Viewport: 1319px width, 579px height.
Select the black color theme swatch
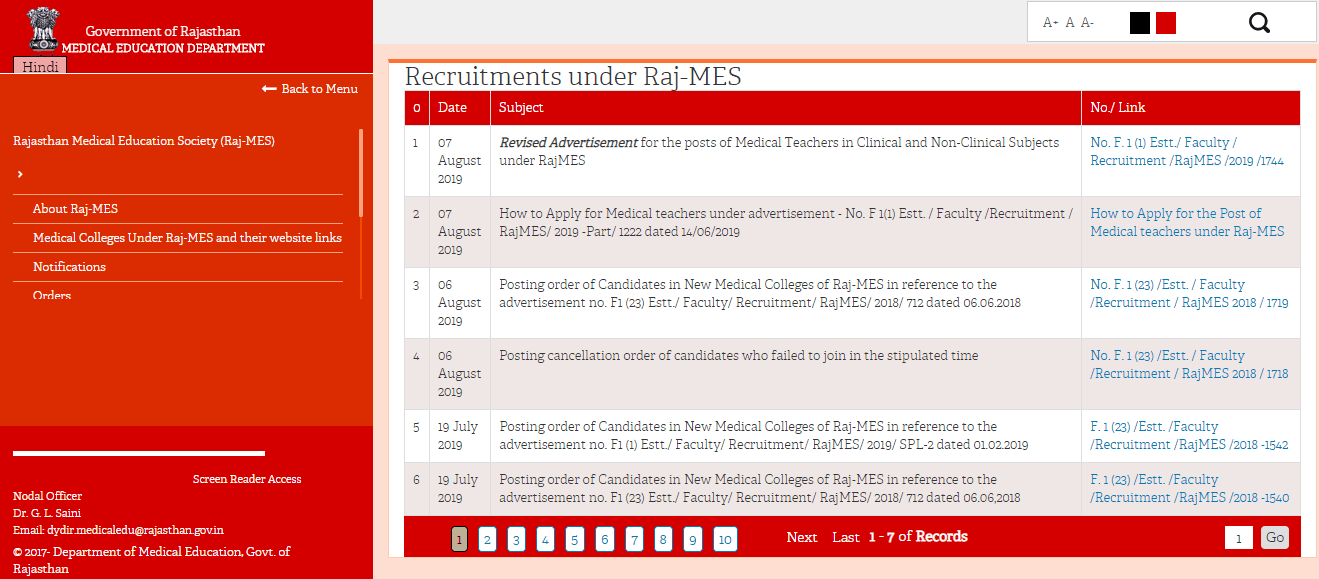click(1139, 23)
